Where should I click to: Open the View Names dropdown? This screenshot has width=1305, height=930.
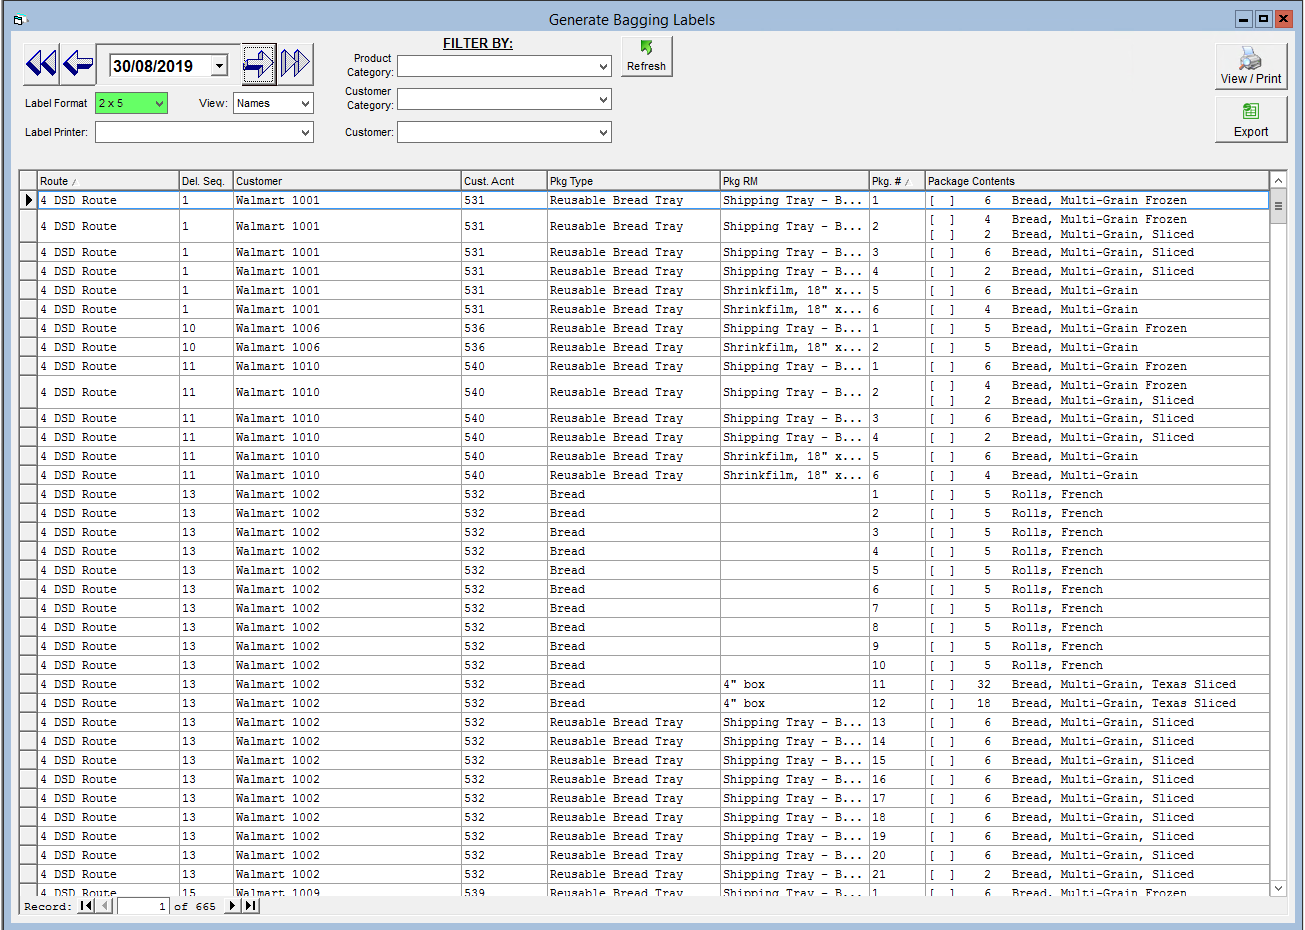[x=305, y=103]
